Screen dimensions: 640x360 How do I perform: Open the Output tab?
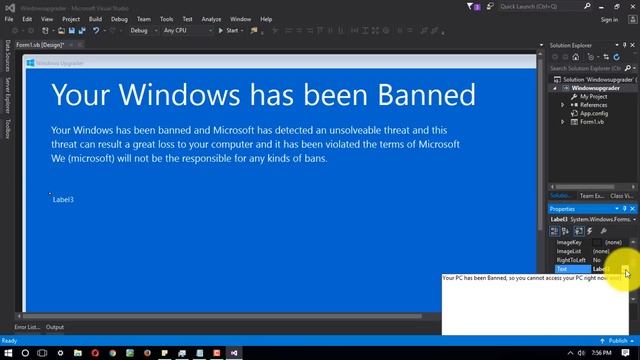55,327
